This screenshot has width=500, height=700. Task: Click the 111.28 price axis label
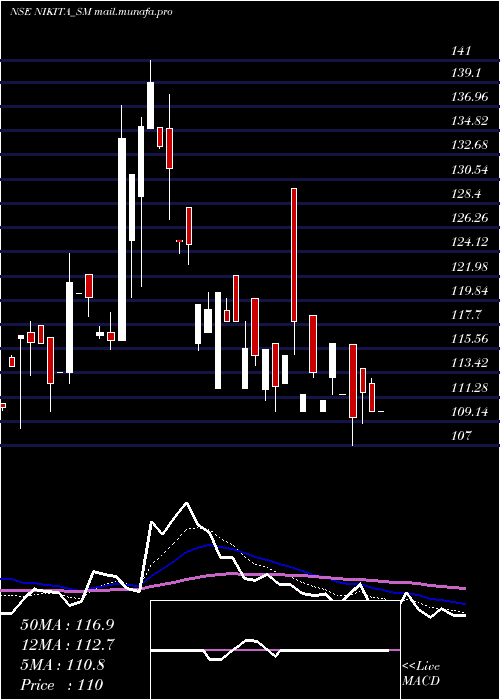point(470,388)
